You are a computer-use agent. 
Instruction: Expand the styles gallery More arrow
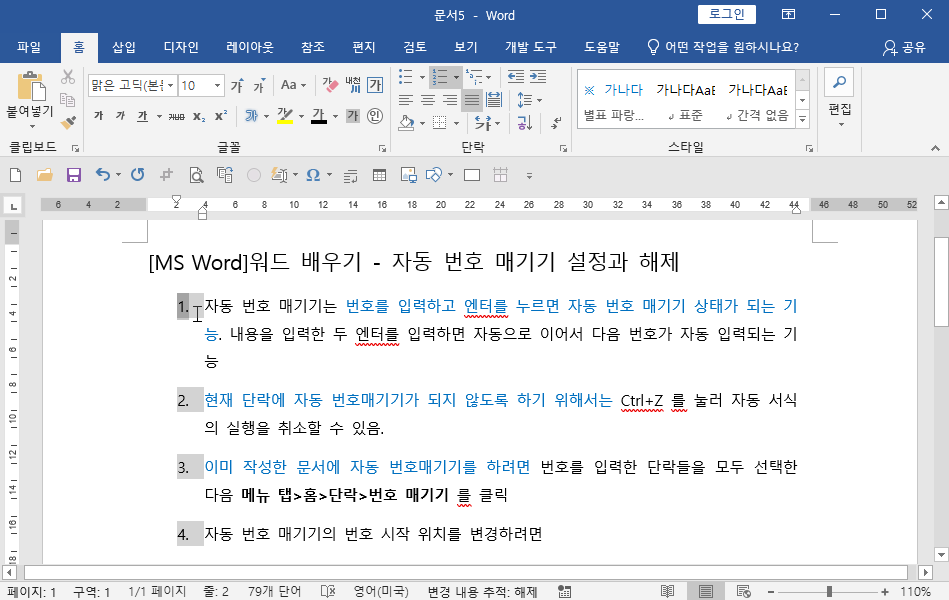pos(803,119)
